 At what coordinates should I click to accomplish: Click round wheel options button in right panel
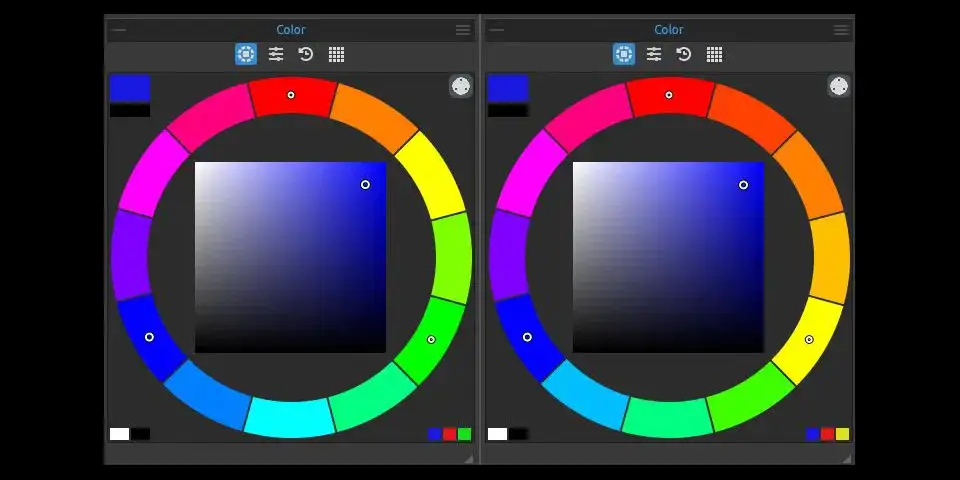838,87
